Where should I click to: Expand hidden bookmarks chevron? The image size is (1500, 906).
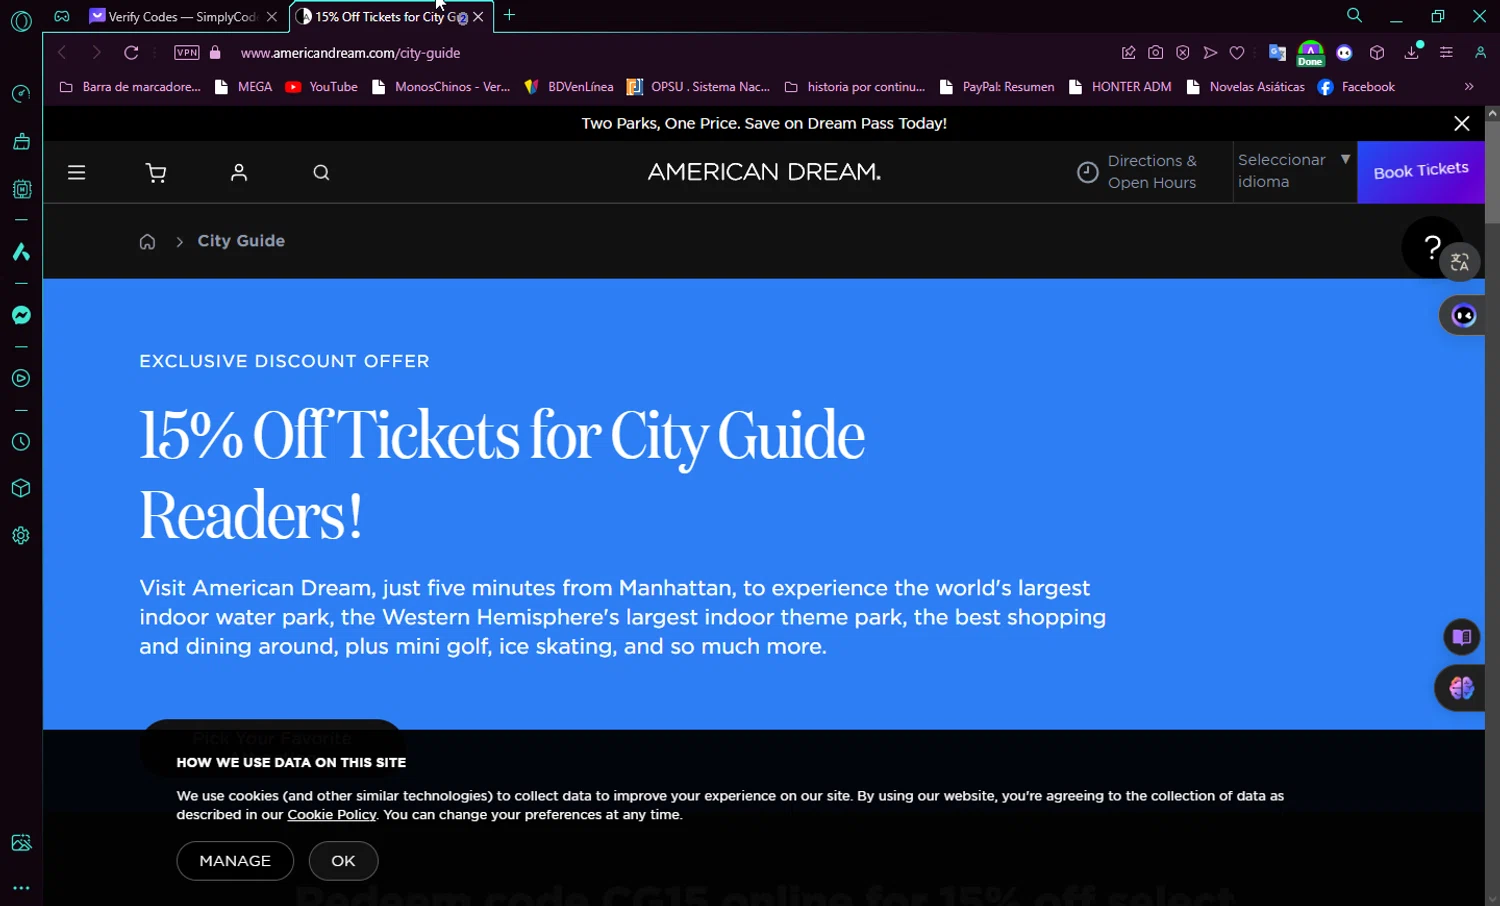pos(1469,87)
